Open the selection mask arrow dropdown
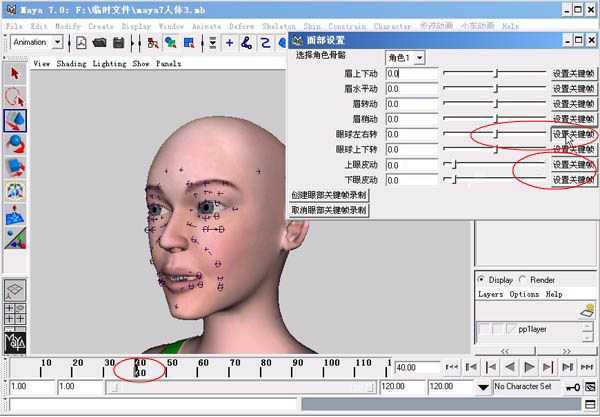 (x=212, y=42)
